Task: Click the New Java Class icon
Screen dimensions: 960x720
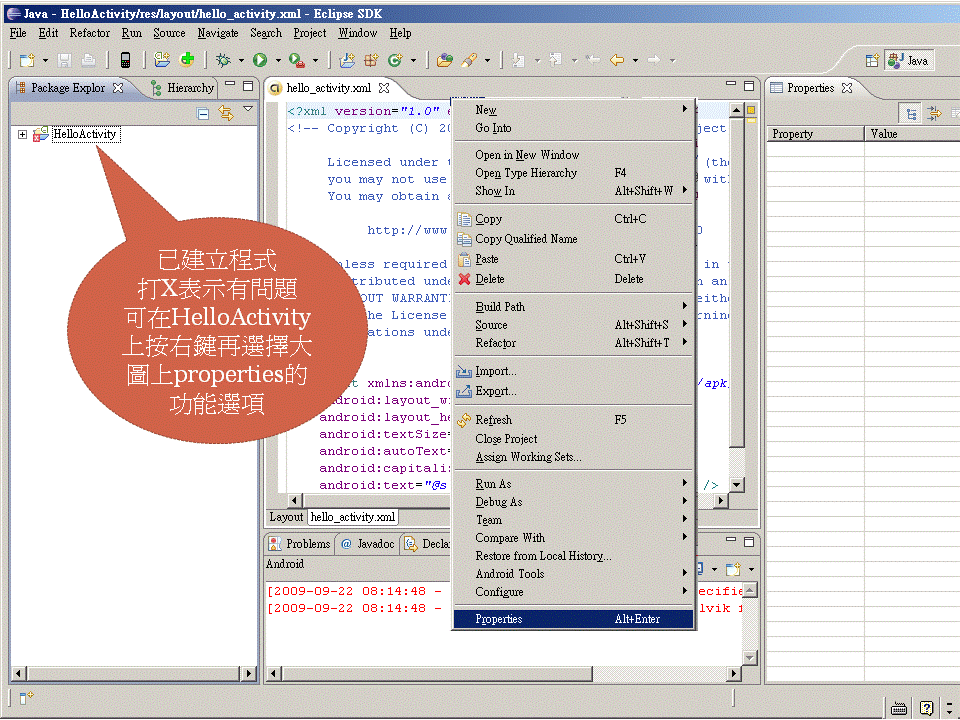Action: [x=396, y=60]
